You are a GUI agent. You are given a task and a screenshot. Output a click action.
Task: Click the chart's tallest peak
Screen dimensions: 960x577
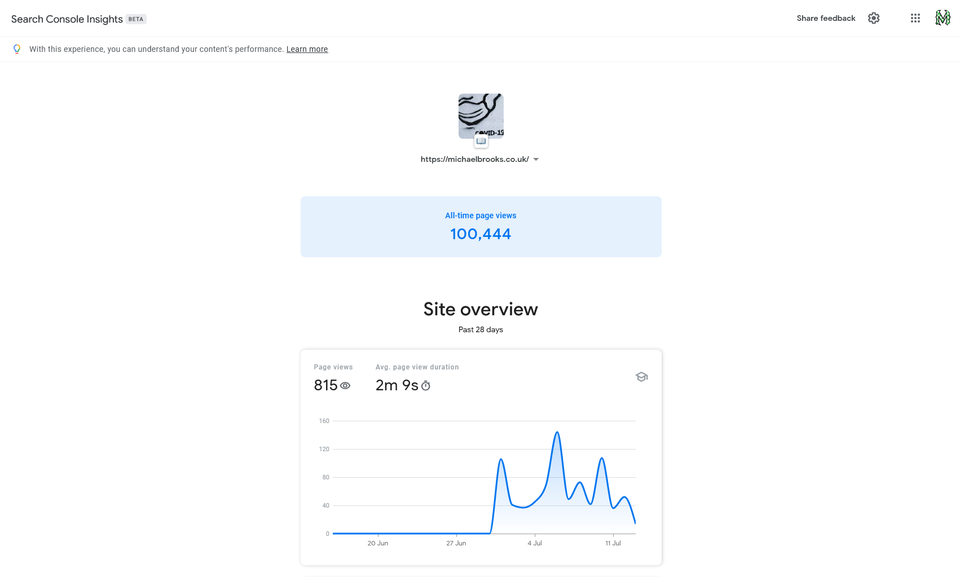(x=557, y=432)
